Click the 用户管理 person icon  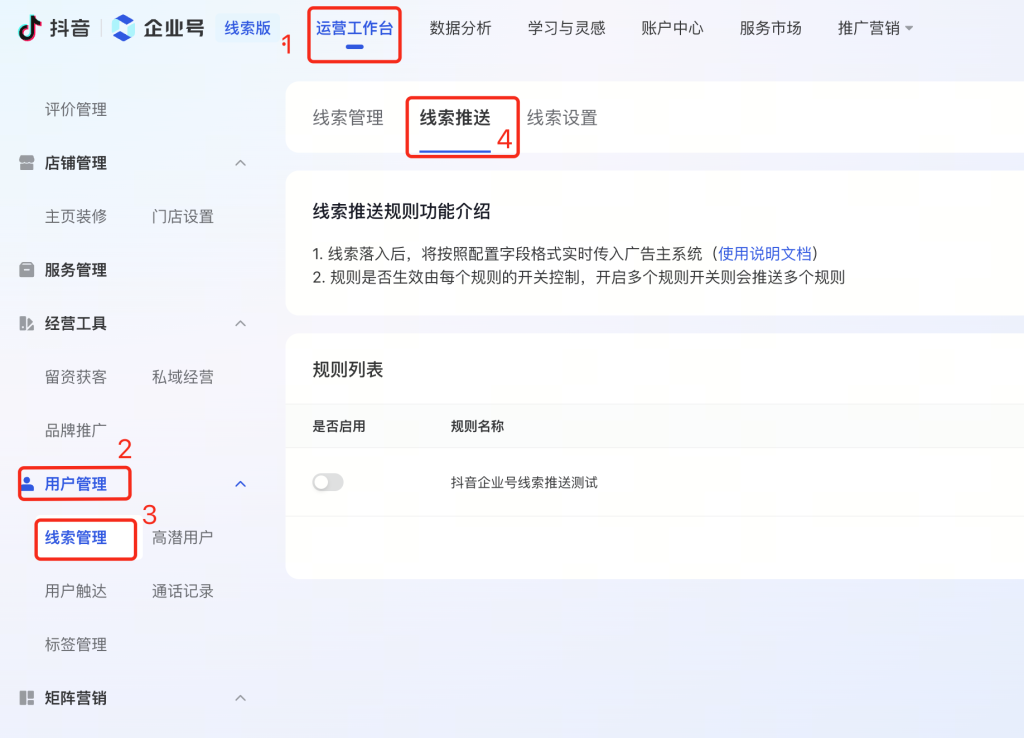coord(27,484)
